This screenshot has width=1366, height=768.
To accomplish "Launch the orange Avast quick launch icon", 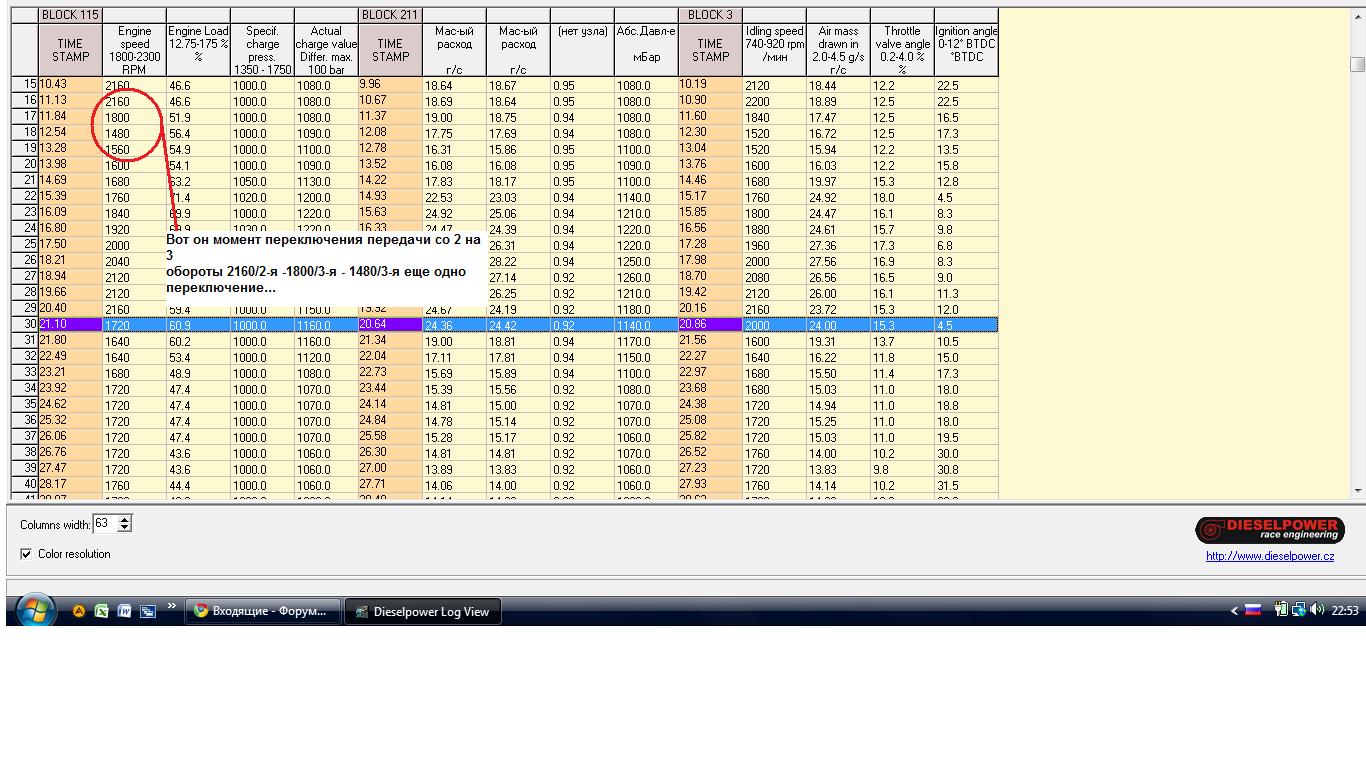I will coord(79,611).
